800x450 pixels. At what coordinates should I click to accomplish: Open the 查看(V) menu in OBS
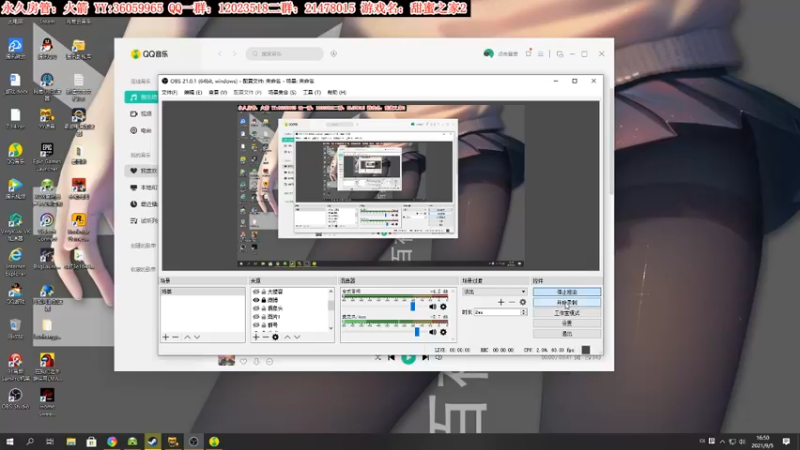(x=217, y=92)
